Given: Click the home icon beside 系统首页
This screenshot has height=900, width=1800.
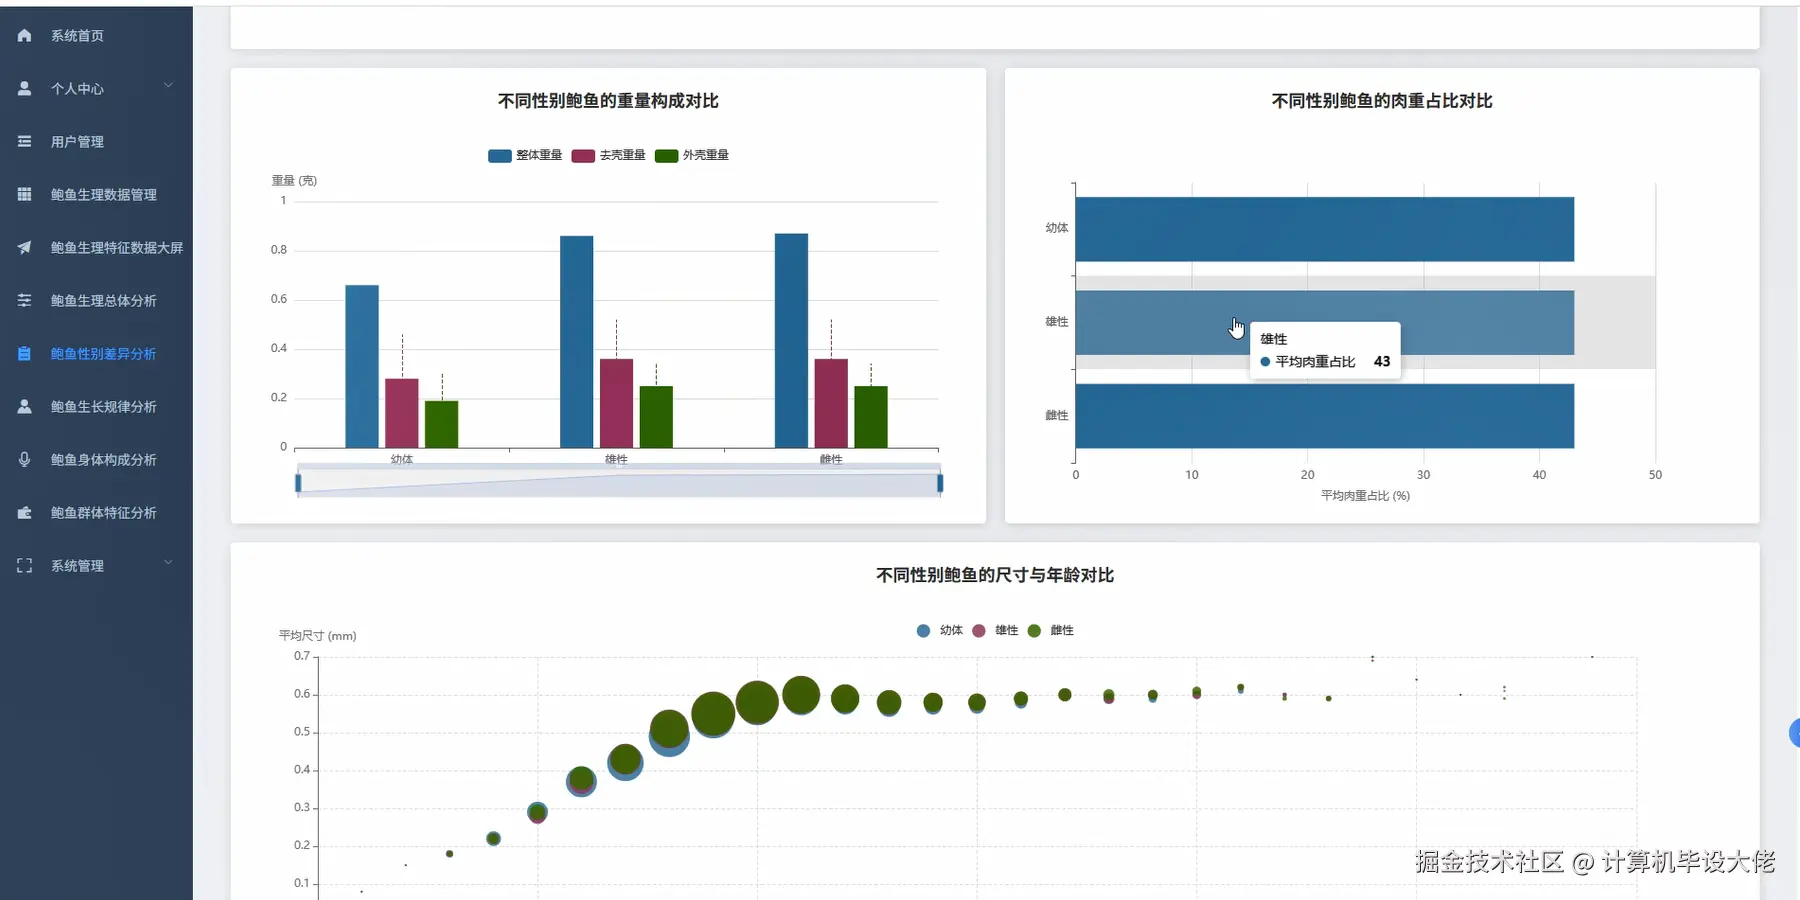Looking at the screenshot, I should pos(25,36).
